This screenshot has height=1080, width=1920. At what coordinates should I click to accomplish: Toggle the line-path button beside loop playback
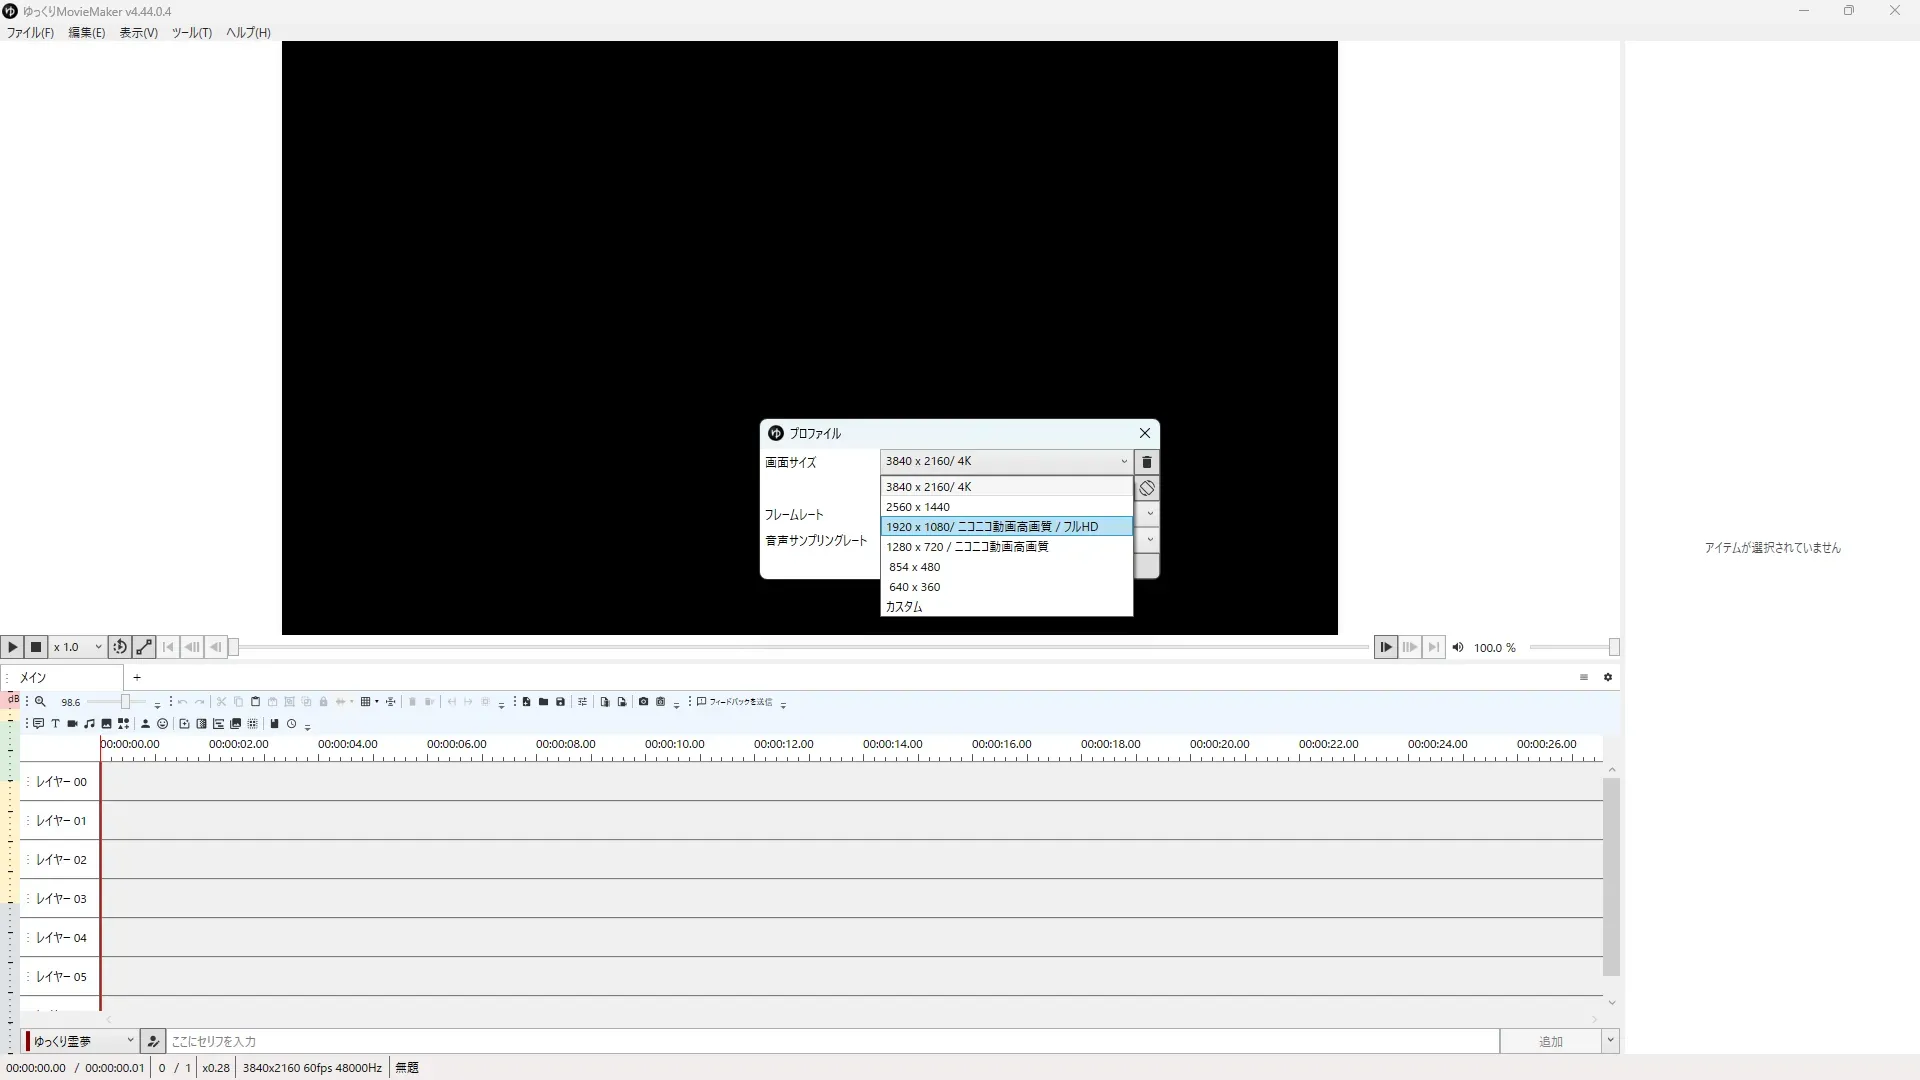click(144, 647)
